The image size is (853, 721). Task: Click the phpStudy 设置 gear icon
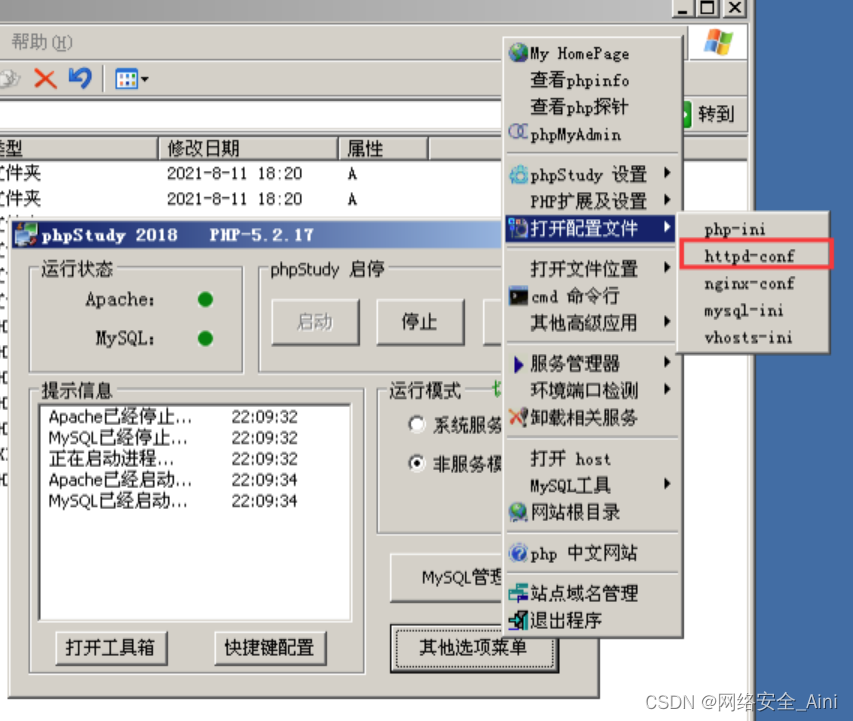(518, 175)
